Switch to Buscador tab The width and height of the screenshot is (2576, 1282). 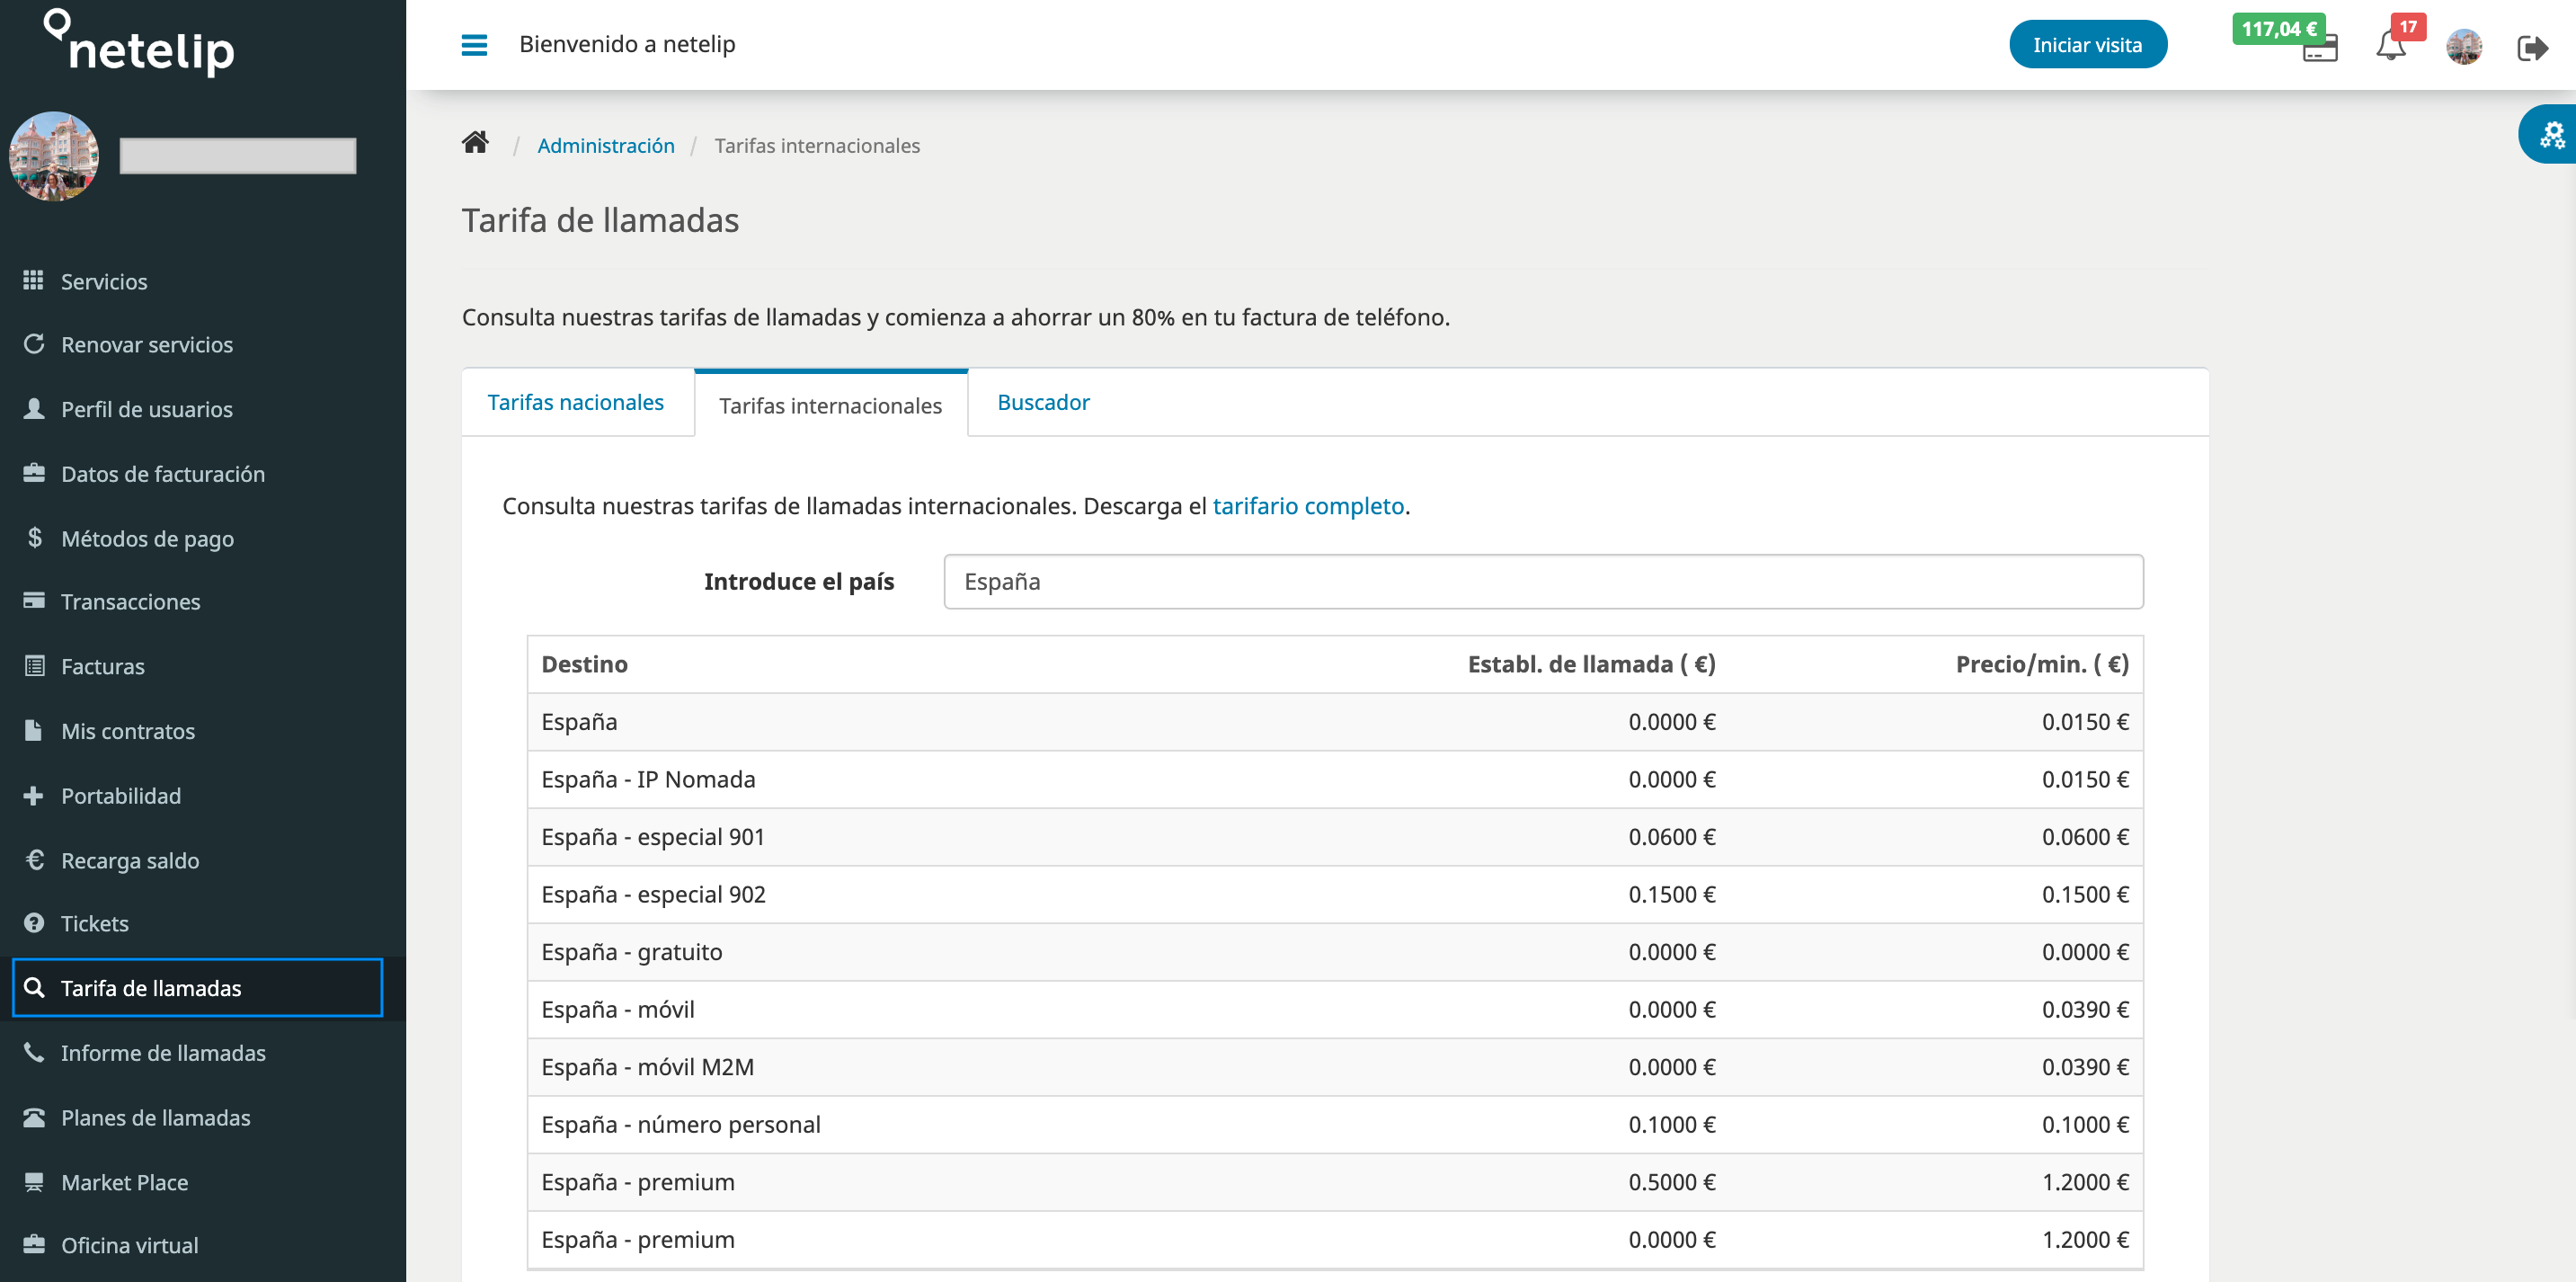[x=1044, y=403]
